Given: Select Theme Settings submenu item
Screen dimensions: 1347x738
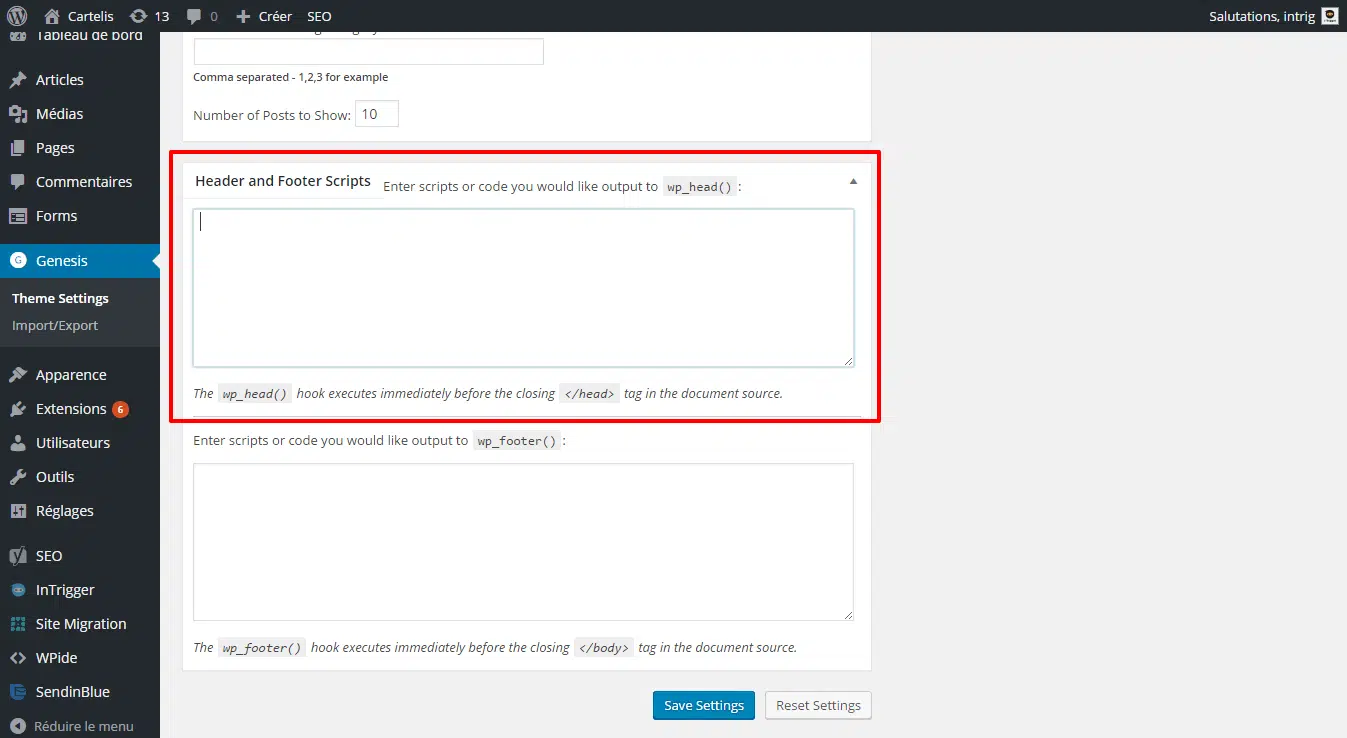Looking at the screenshot, I should click(60, 298).
